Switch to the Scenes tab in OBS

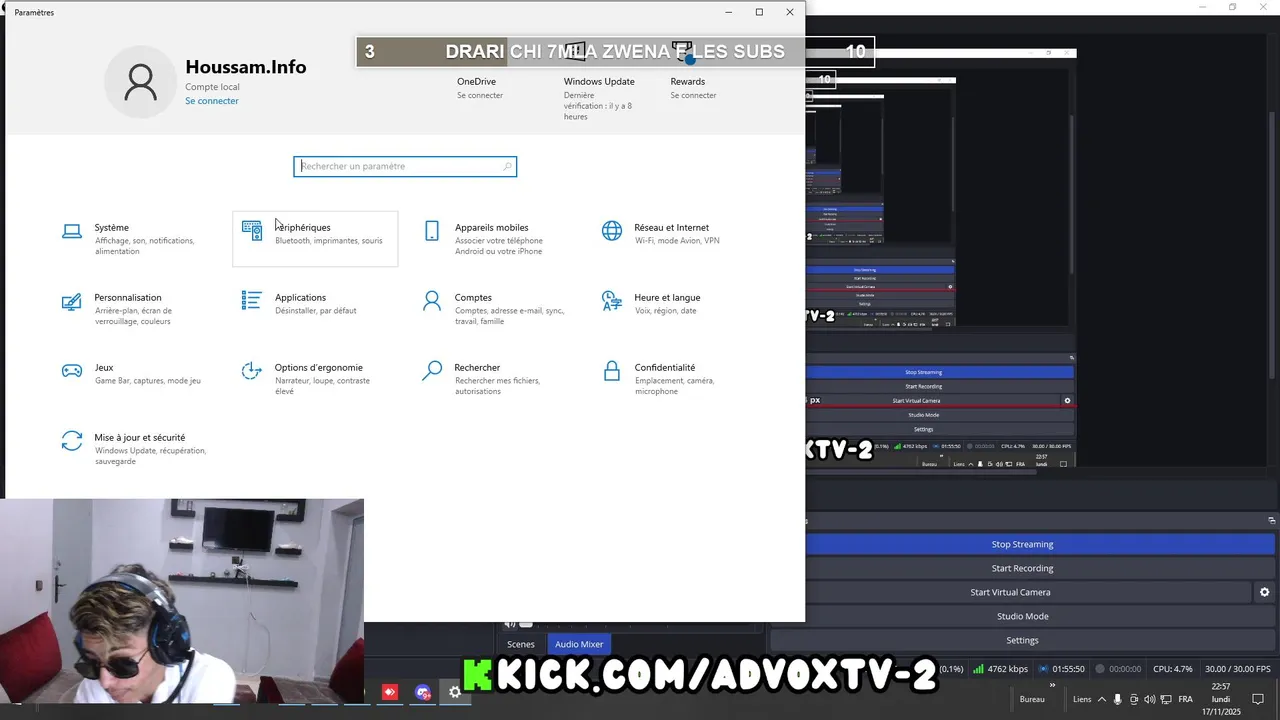pos(521,644)
